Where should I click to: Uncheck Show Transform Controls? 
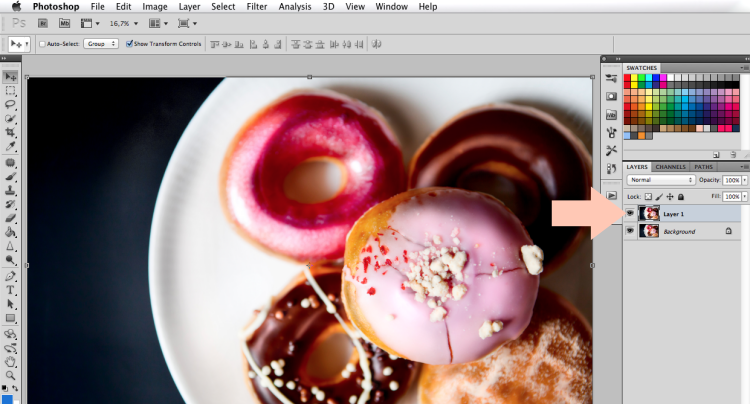tap(129, 44)
